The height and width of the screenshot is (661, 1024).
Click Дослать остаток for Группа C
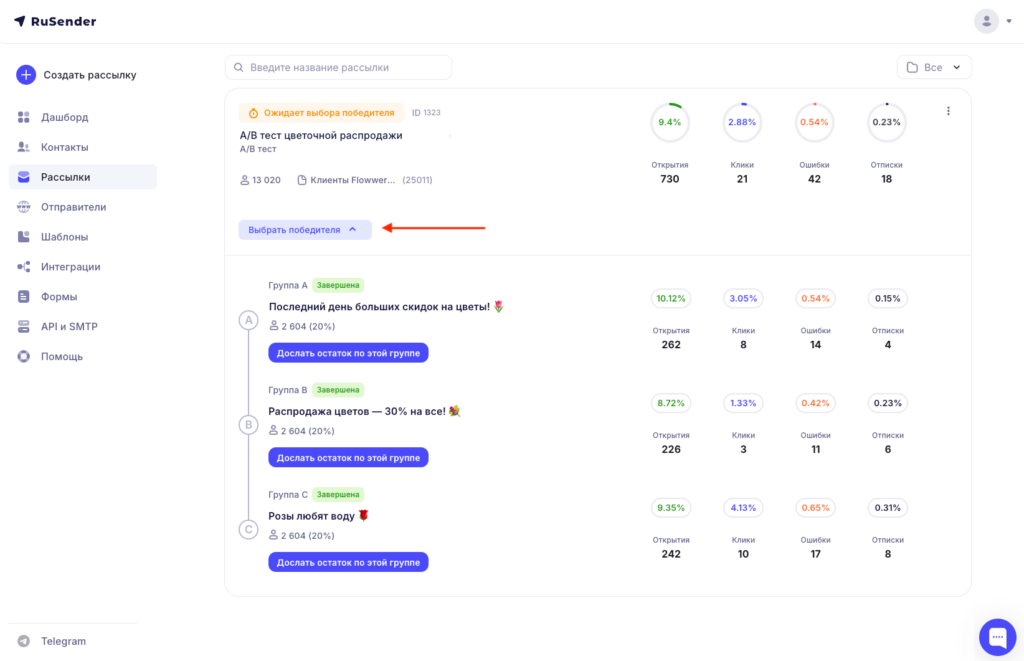point(348,562)
